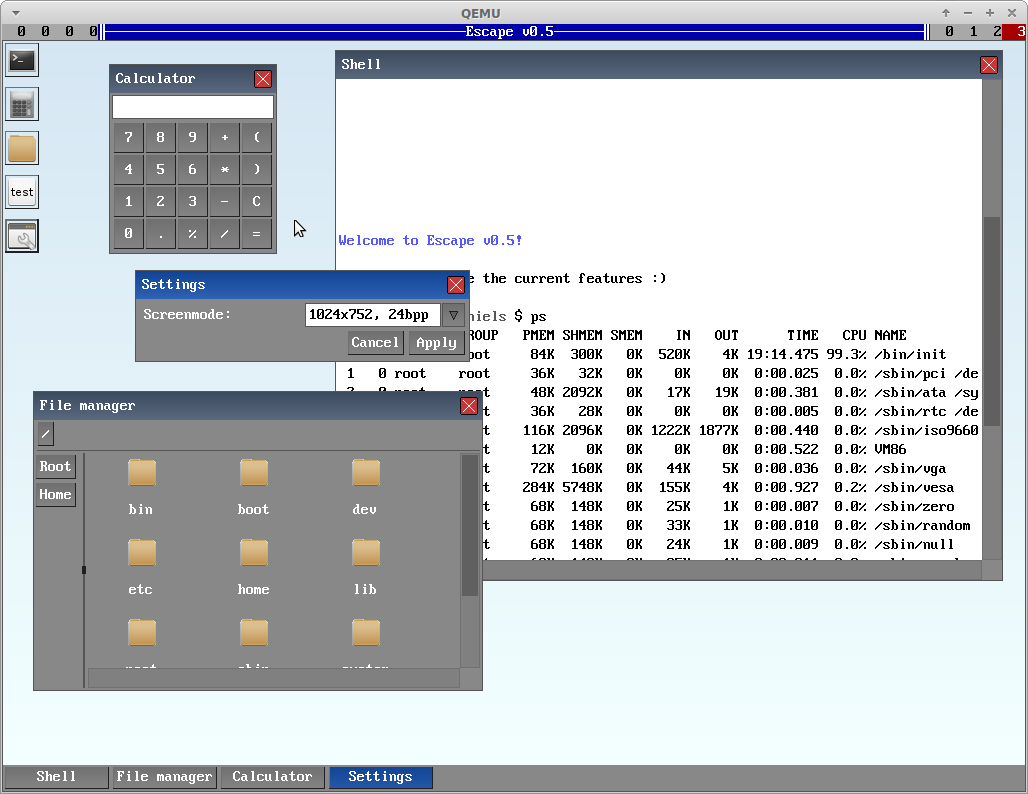Click the File manager horizontal scrollbar
Image resolution: width=1028 pixels, height=794 pixels.
[273, 678]
